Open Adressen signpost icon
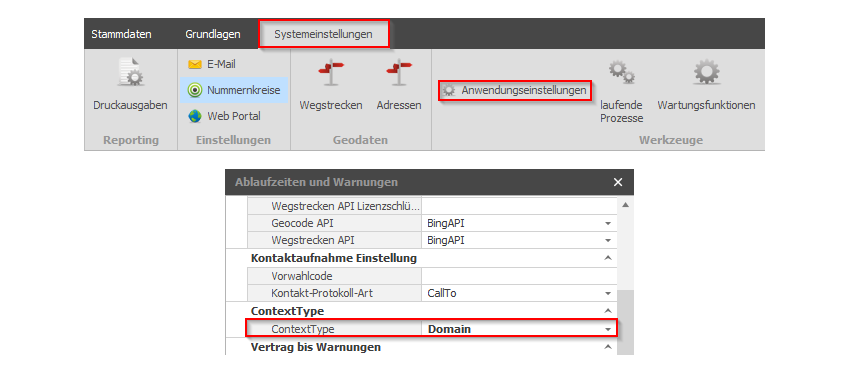This screenshot has height=385, width=850. 399,72
